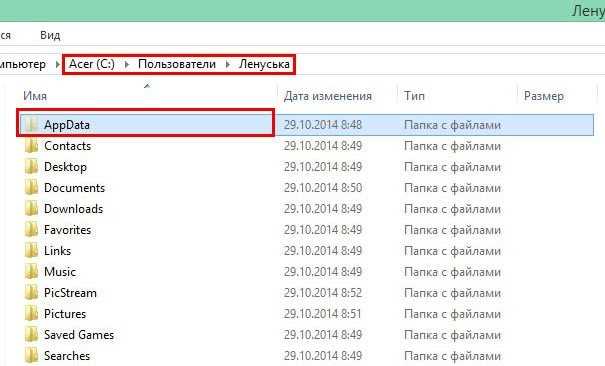Click Ленуська in the address path
The image size is (605, 366).
click(x=264, y=64)
